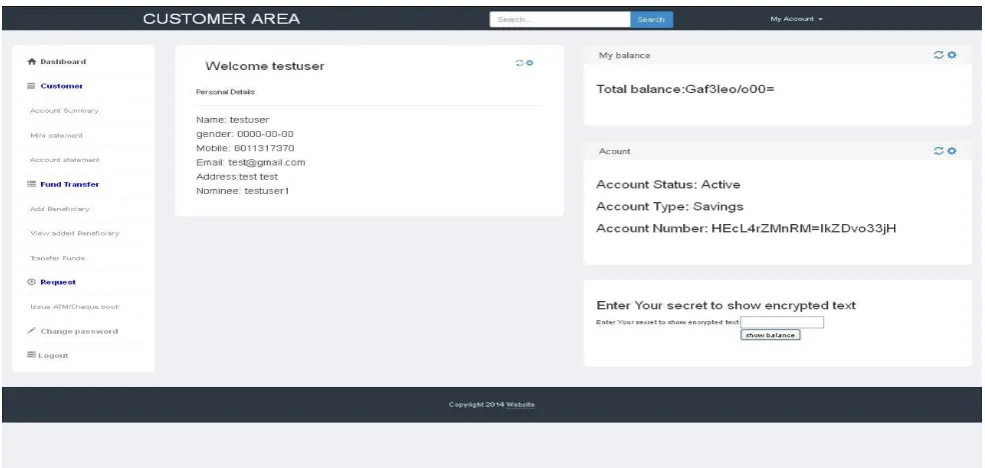Refresh the My balance panel

(939, 55)
